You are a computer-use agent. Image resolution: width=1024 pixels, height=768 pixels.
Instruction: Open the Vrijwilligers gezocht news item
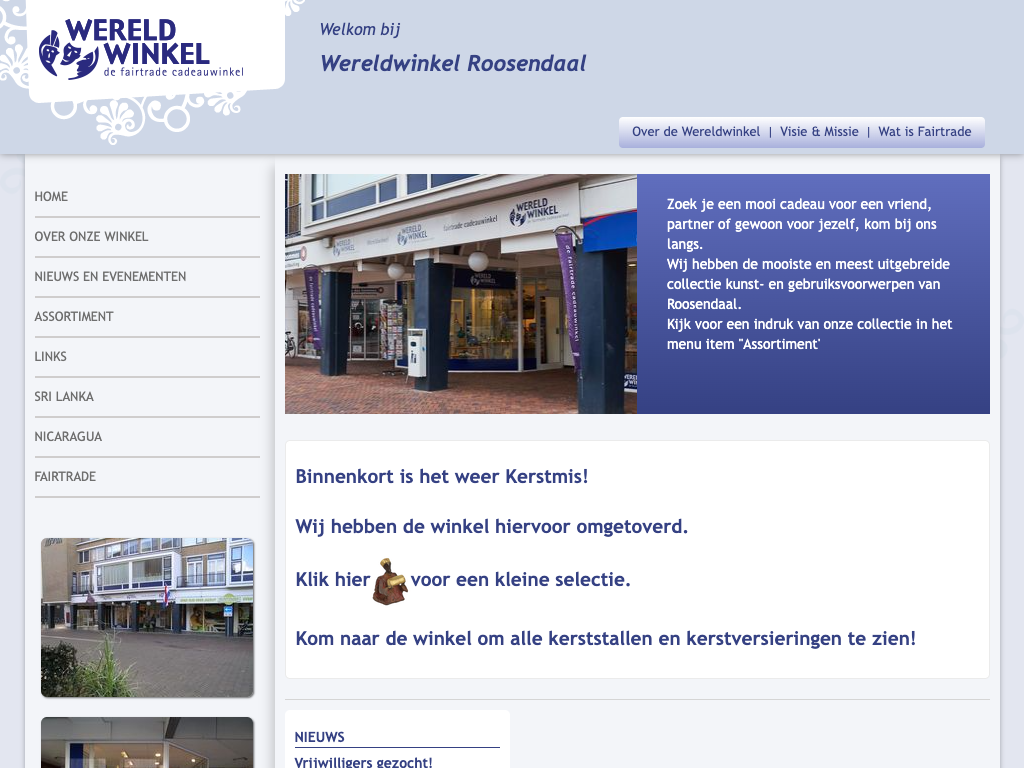tap(363, 762)
